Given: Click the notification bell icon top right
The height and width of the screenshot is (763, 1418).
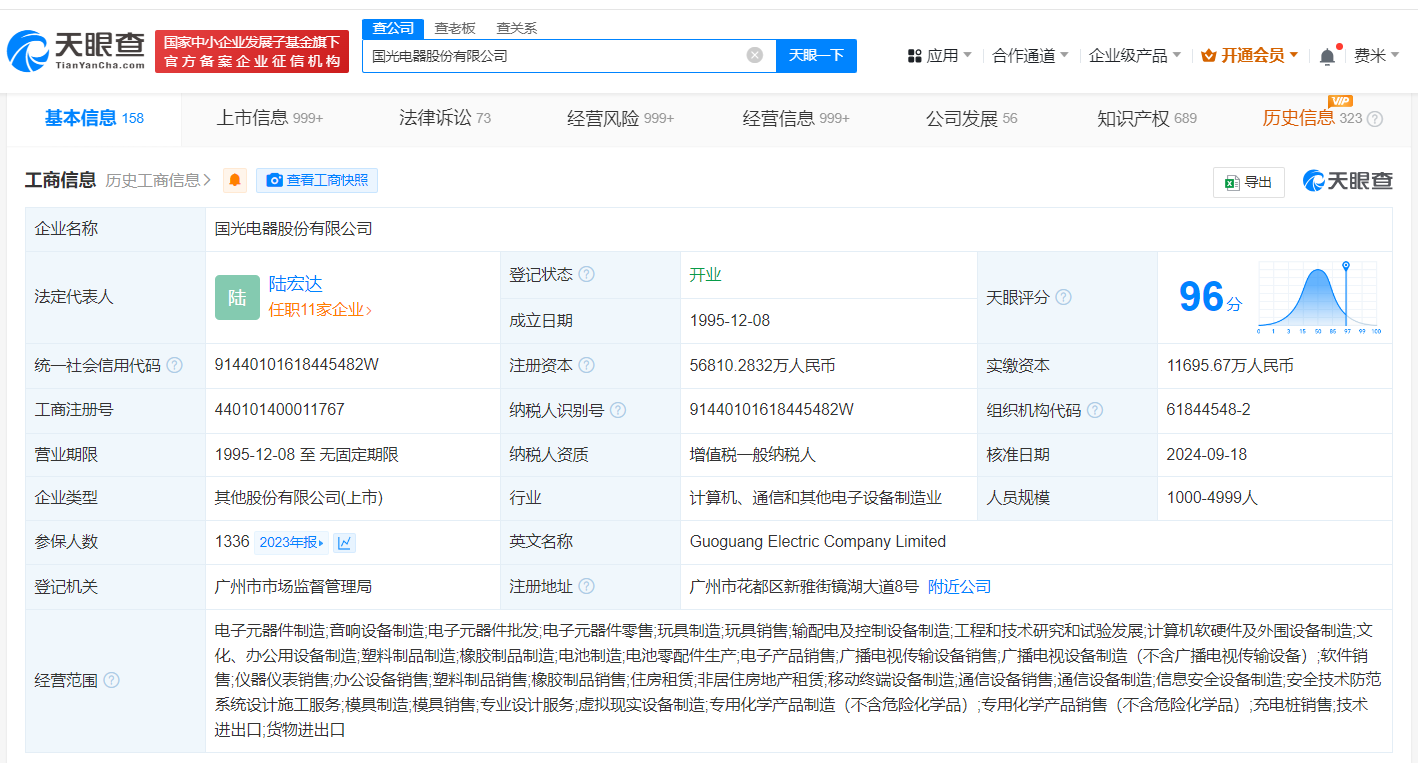Looking at the screenshot, I should (x=1326, y=55).
